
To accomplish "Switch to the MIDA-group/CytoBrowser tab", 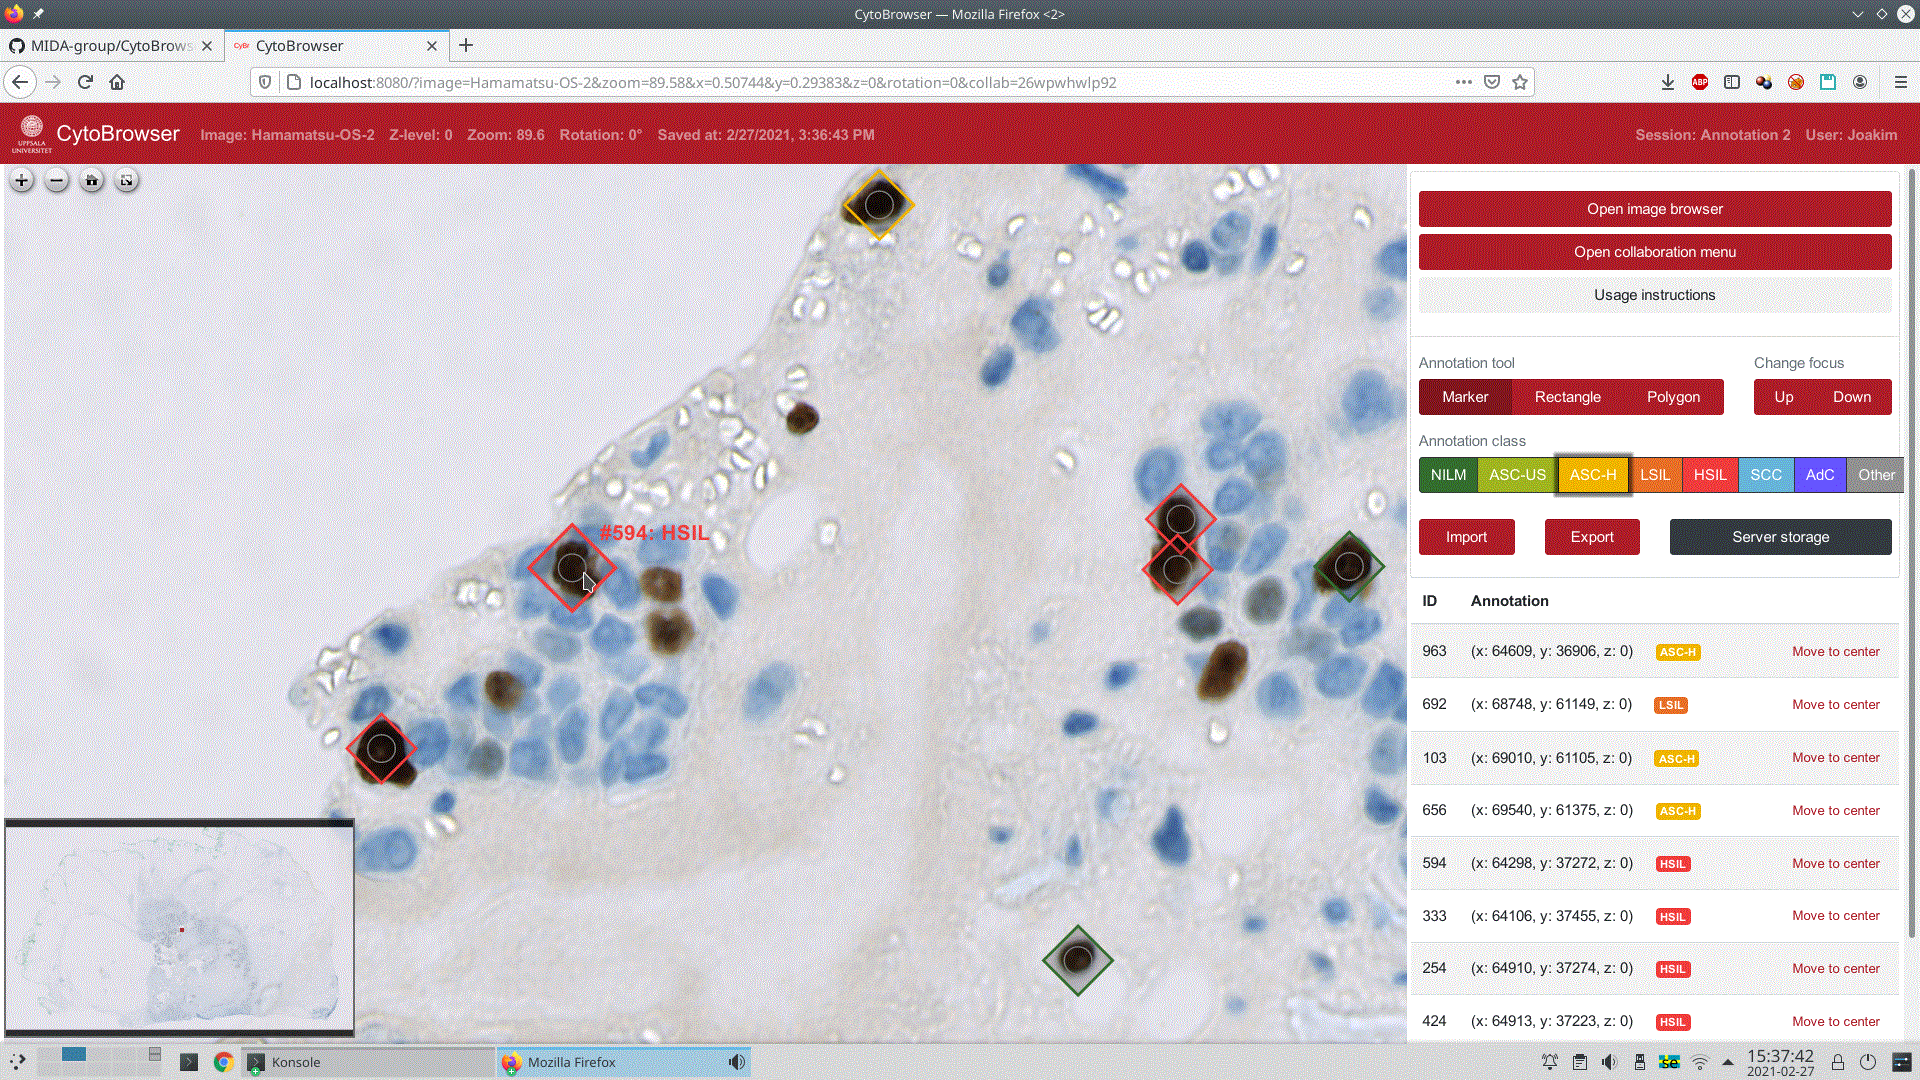I will (x=110, y=46).
